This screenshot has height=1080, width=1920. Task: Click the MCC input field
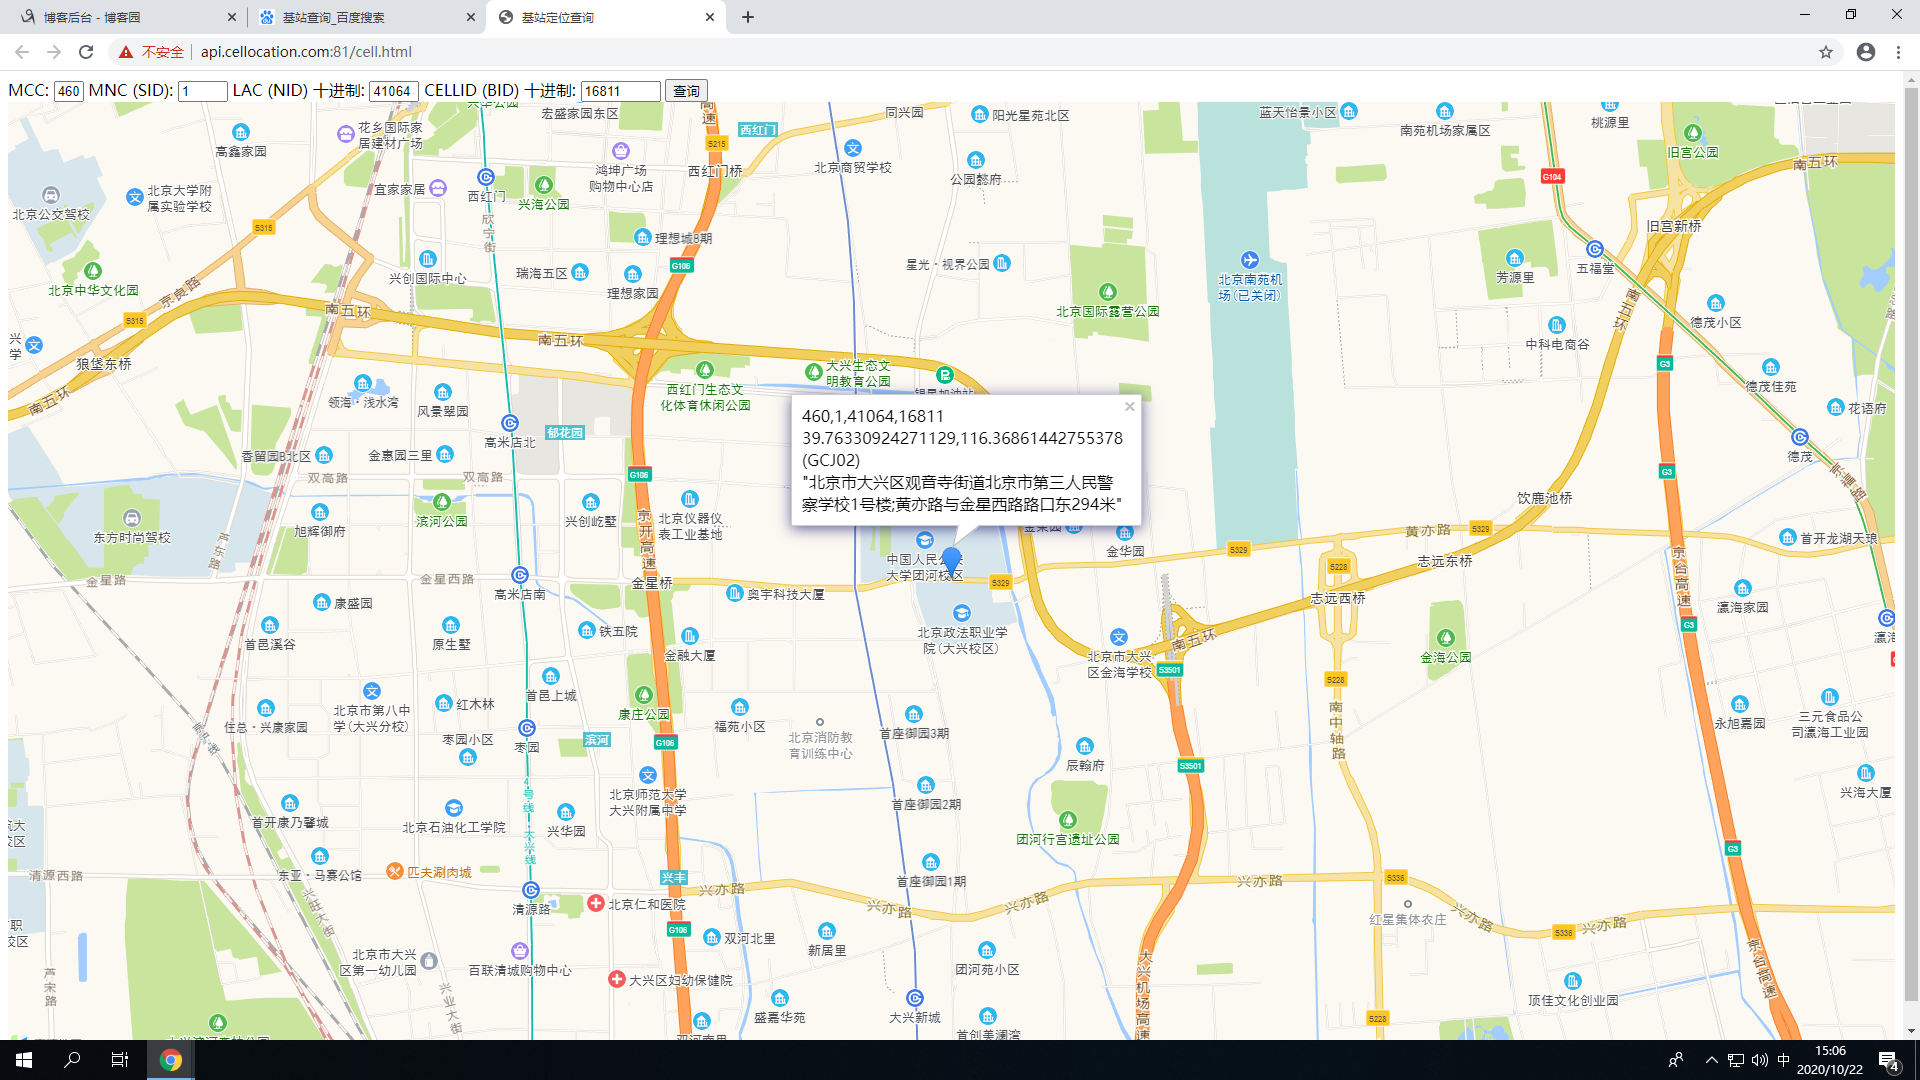click(68, 91)
